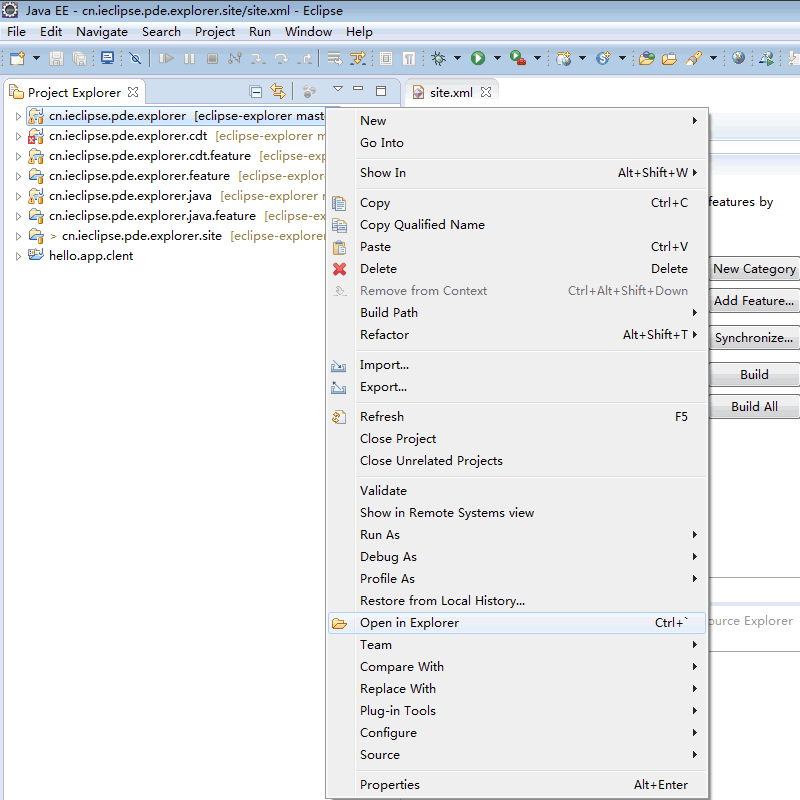This screenshot has width=800, height=800.
Task: Open the Plug-in Tools submenu
Action: click(517, 711)
